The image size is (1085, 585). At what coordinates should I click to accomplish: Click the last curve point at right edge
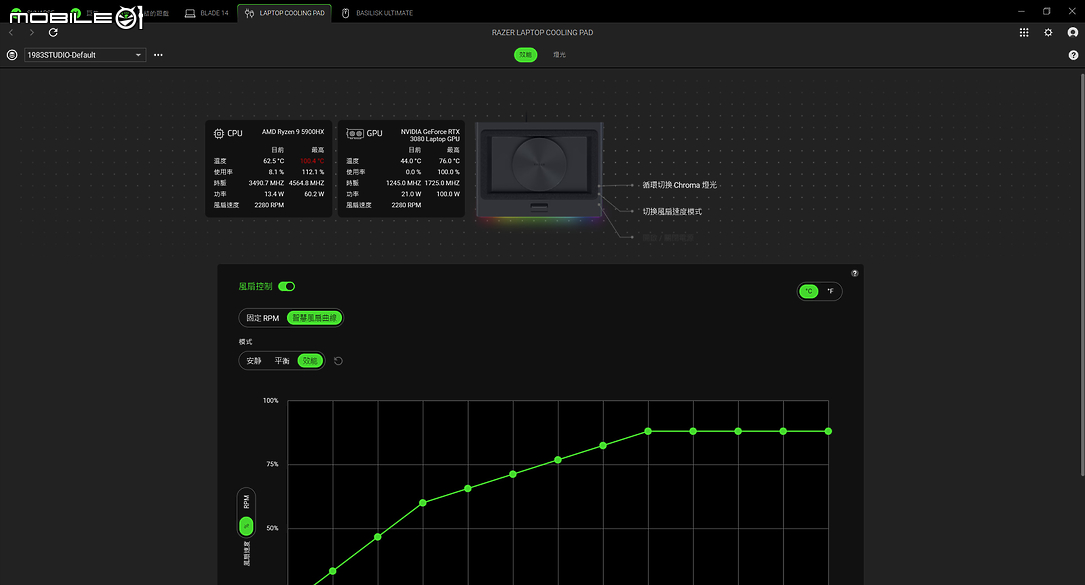(828, 431)
